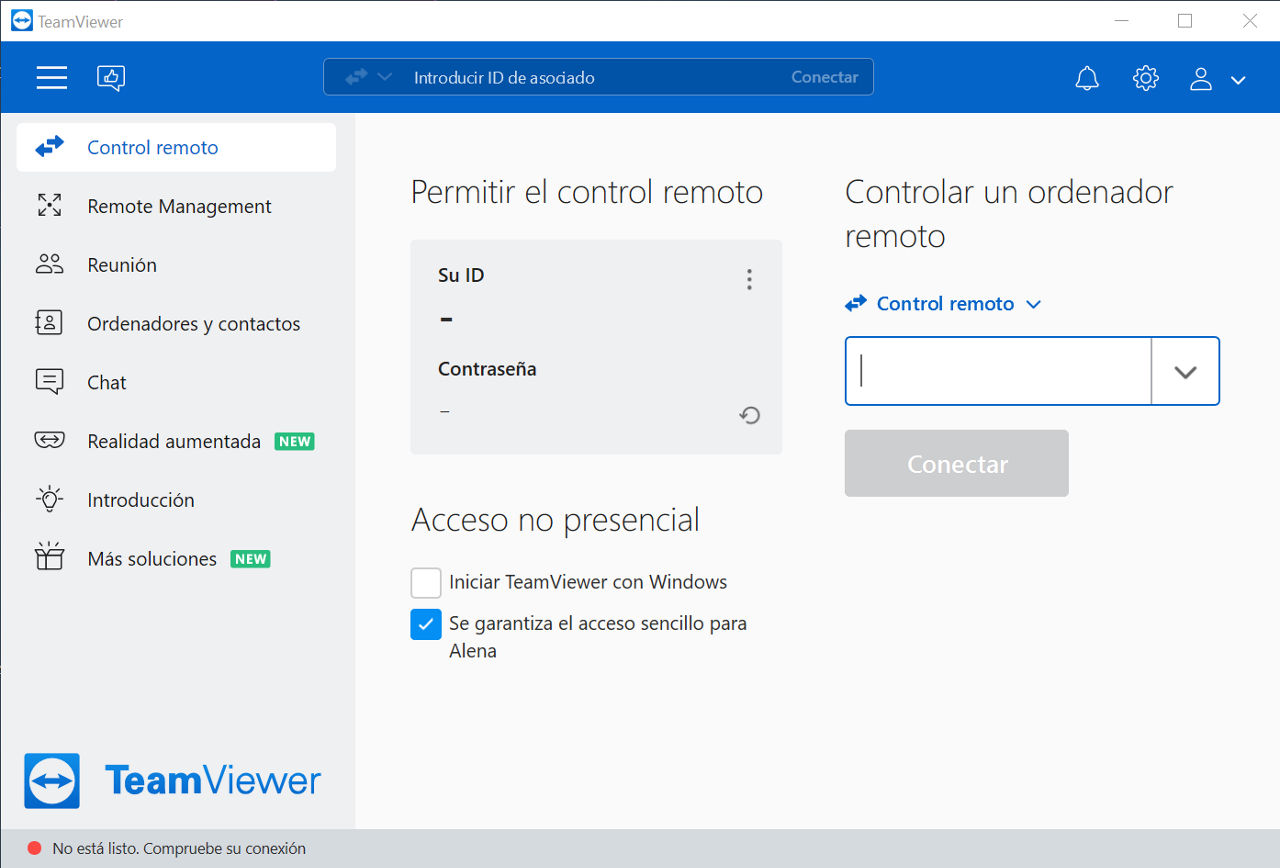
Task: Open Más soluciones section
Action: tap(176, 559)
